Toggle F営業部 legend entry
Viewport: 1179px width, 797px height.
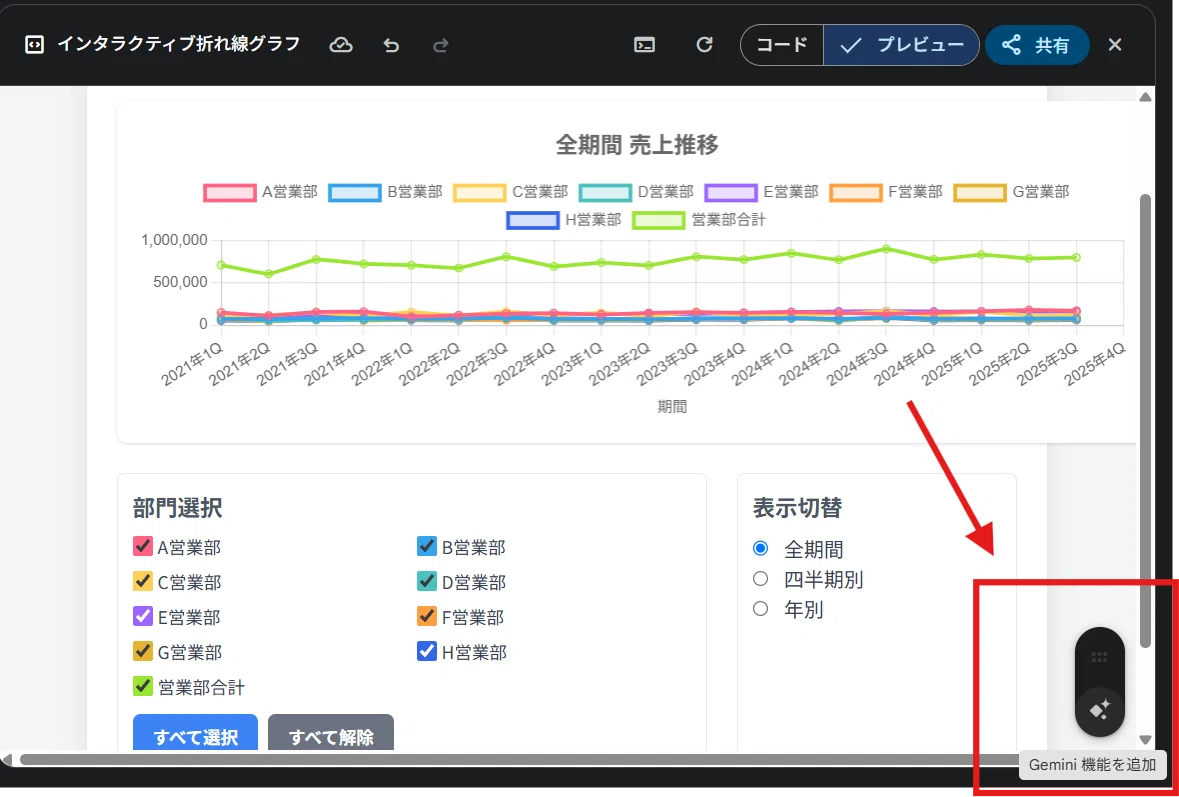(x=887, y=192)
